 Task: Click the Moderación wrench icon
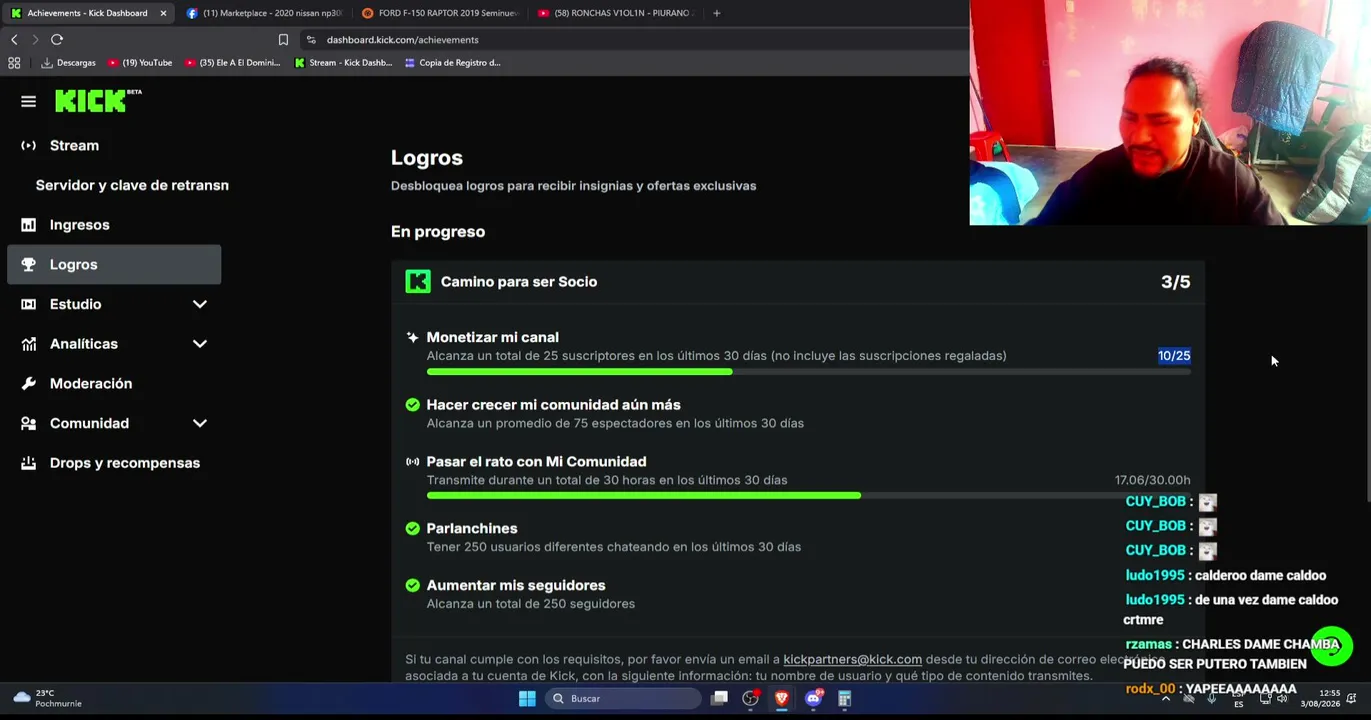28,384
